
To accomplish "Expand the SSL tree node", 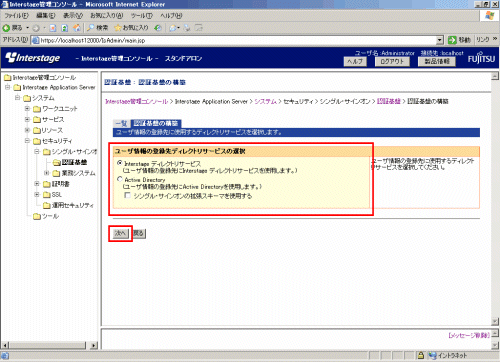I will 37,194.
